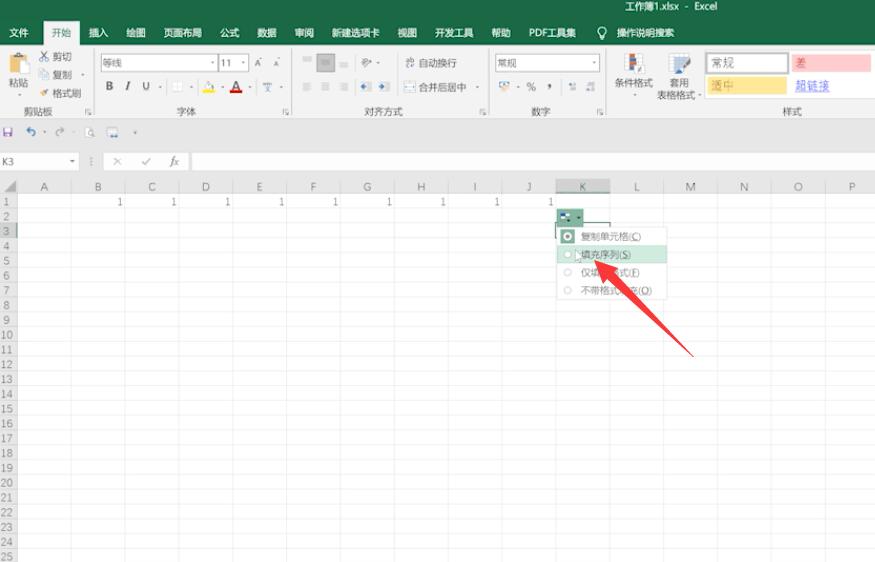Viewport: 875px width, 562px height.
Task: Click into the formula bar input
Action: (x=533, y=161)
